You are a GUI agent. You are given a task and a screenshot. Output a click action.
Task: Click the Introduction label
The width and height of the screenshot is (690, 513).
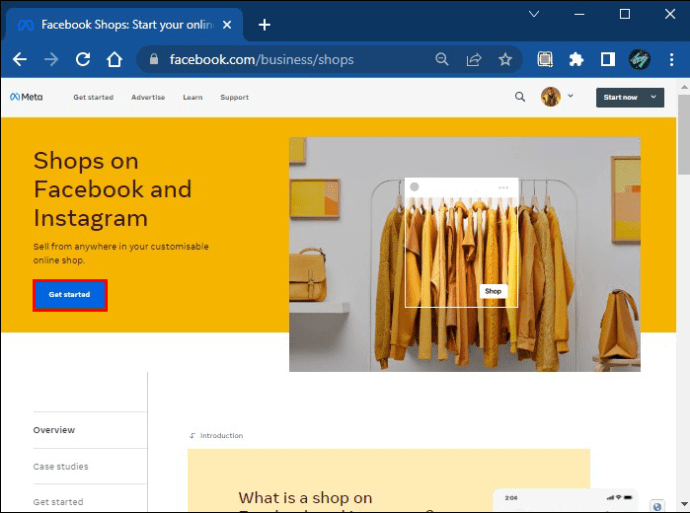click(221, 436)
